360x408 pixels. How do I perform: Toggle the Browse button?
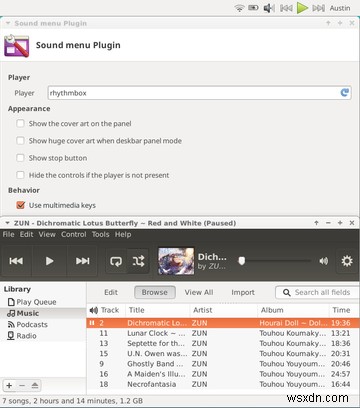click(155, 292)
